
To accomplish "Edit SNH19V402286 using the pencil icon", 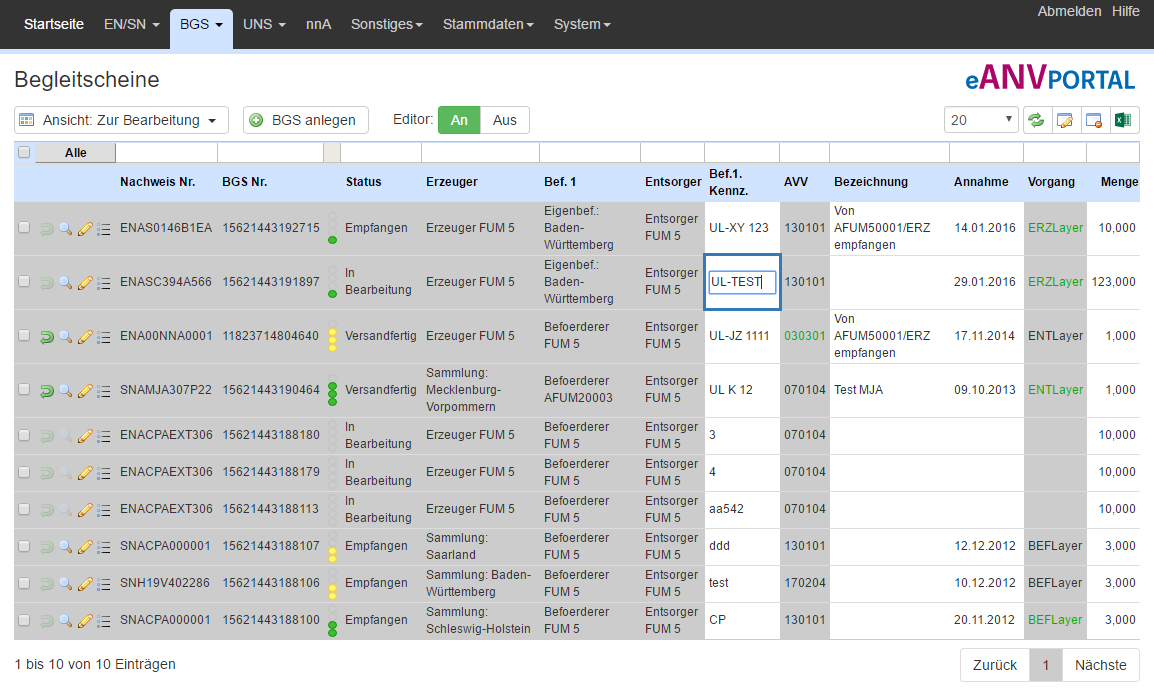I will 85,584.
